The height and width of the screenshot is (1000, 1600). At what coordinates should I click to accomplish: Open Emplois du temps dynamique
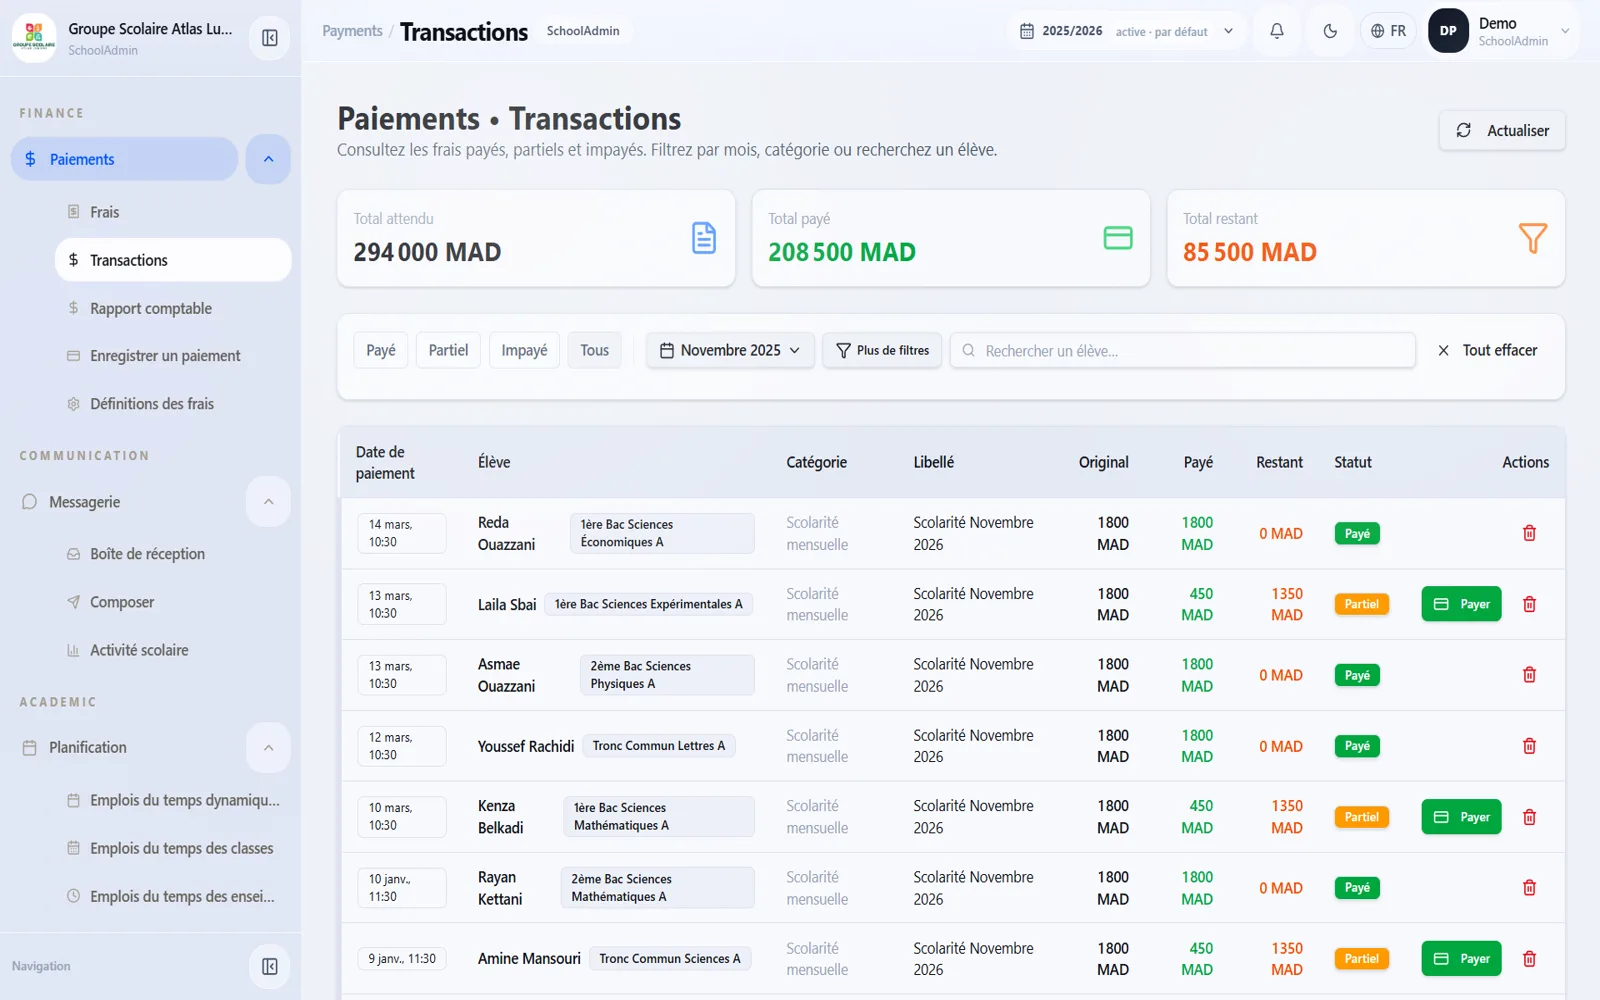pyautogui.click(x=173, y=800)
